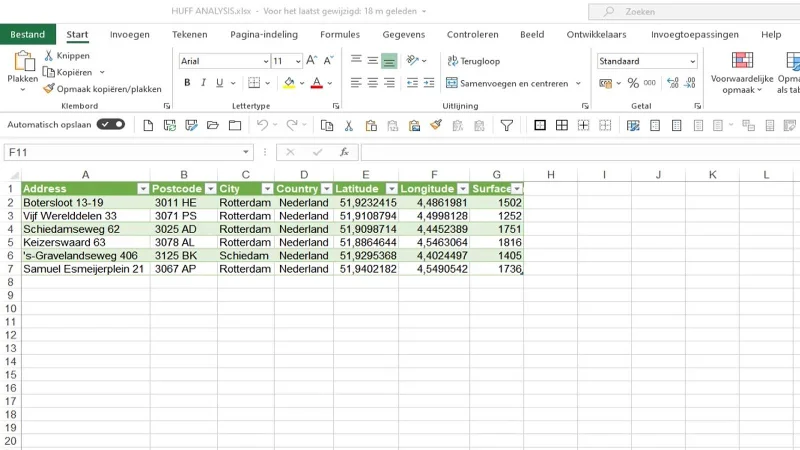
Task: Activate Opmaak kopiëren/plakken format painter
Action: point(103,89)
